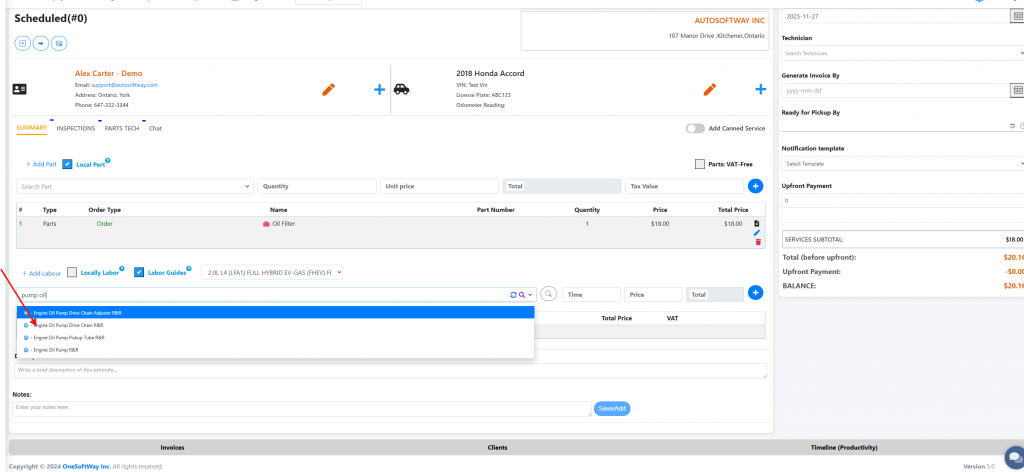Open the PARTS TECH tab
1024x472 pixels.
click(122, 128)
